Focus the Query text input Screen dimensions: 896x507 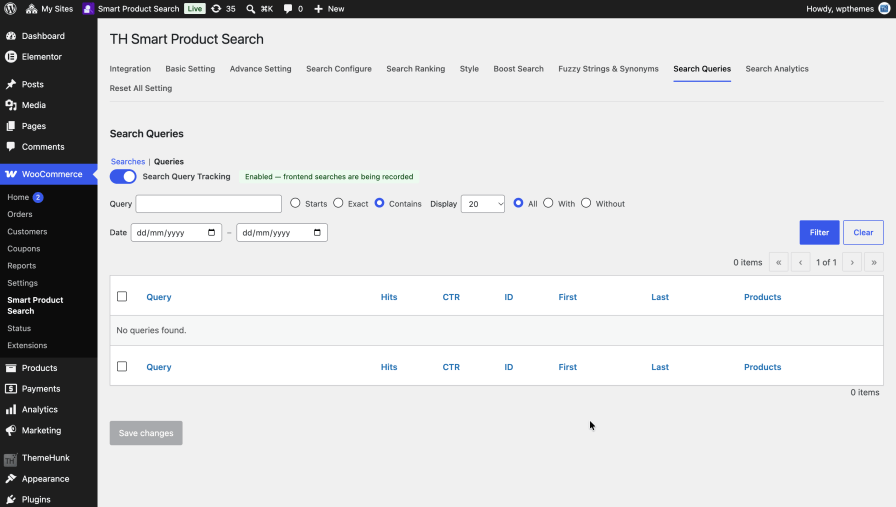[209, 204]
